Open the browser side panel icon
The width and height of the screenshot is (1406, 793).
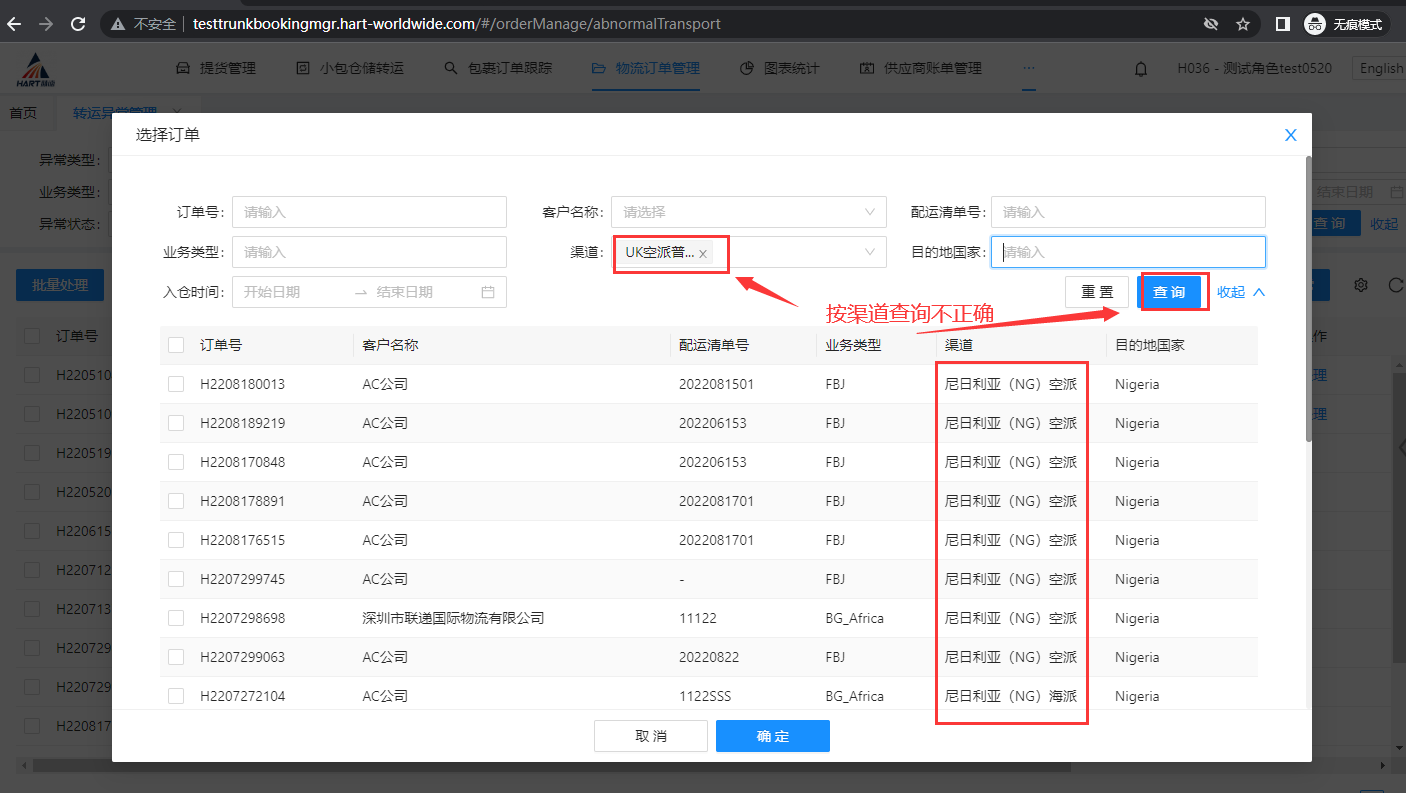pos(1282,24)
